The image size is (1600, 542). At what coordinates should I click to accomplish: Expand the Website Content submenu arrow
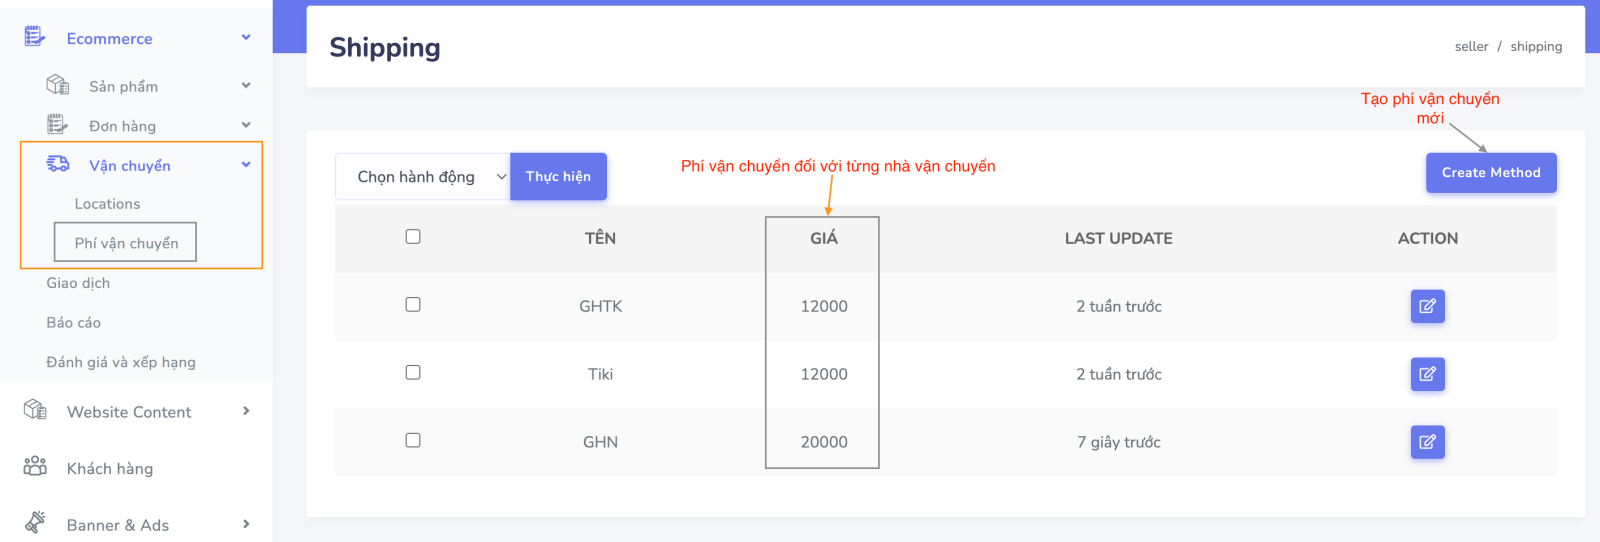point(246,411)
